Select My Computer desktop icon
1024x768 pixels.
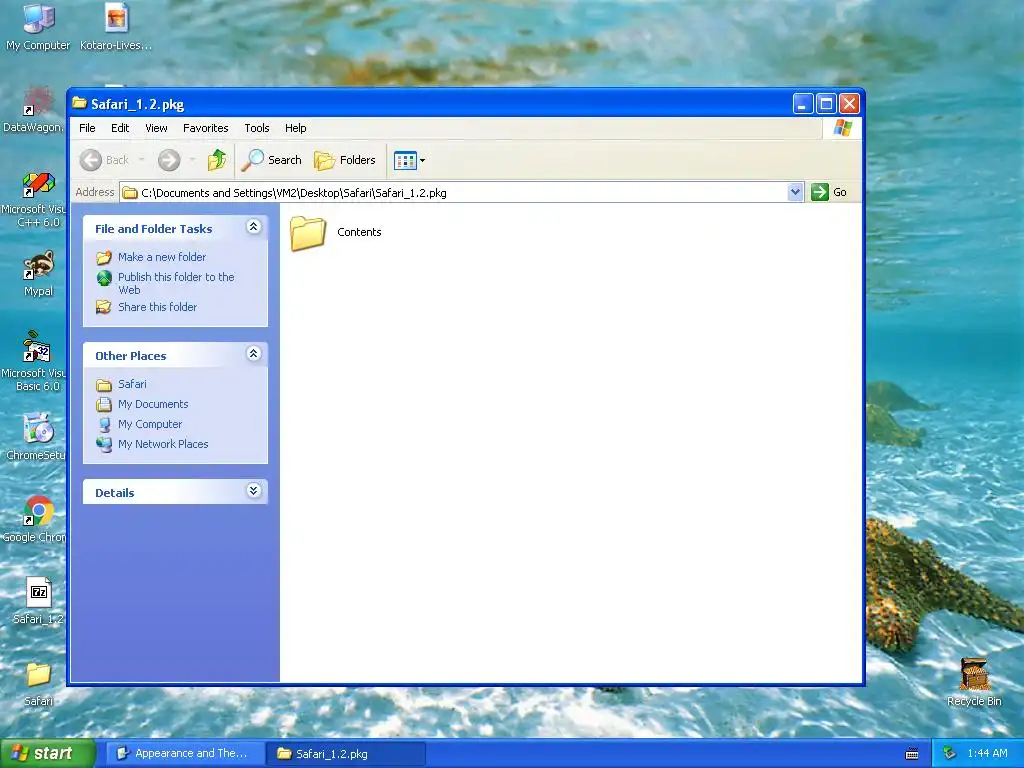pos(38,27)
